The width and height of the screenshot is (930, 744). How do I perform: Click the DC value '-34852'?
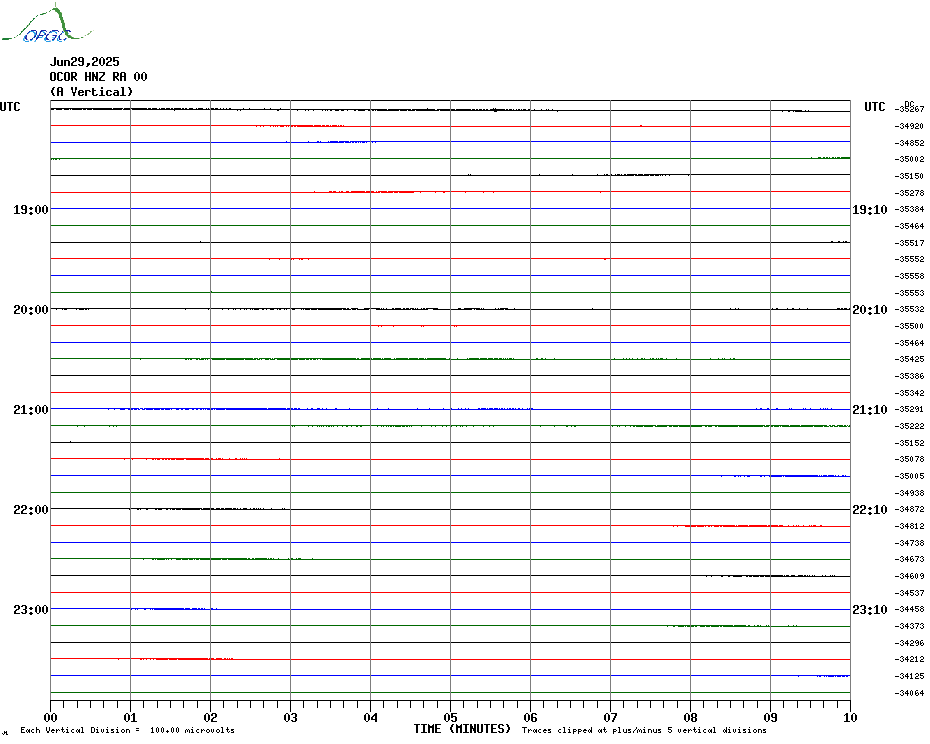[909, 143]
